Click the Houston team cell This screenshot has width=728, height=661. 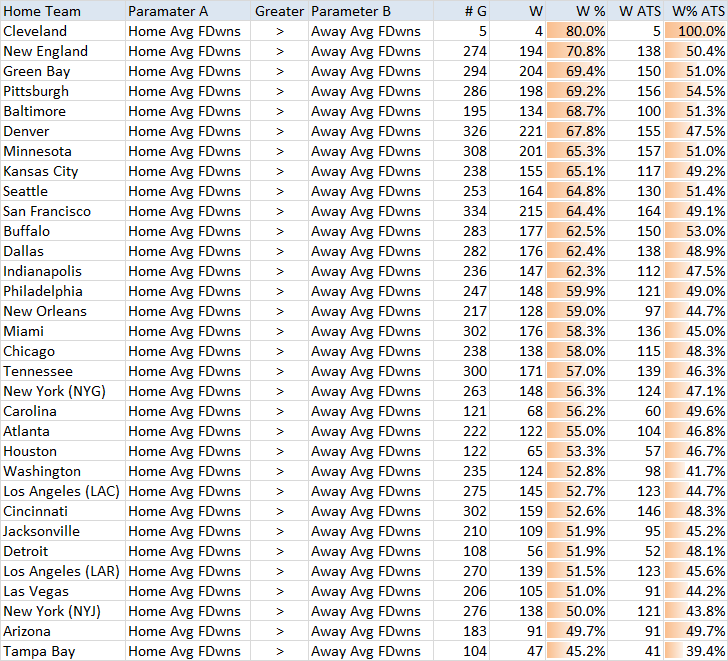[x=63, y=450]
